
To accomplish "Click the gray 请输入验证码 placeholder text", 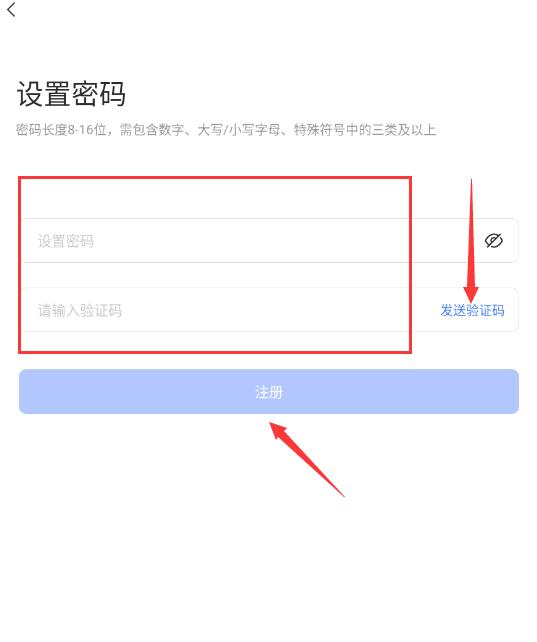I will click(x=80, y=310).
